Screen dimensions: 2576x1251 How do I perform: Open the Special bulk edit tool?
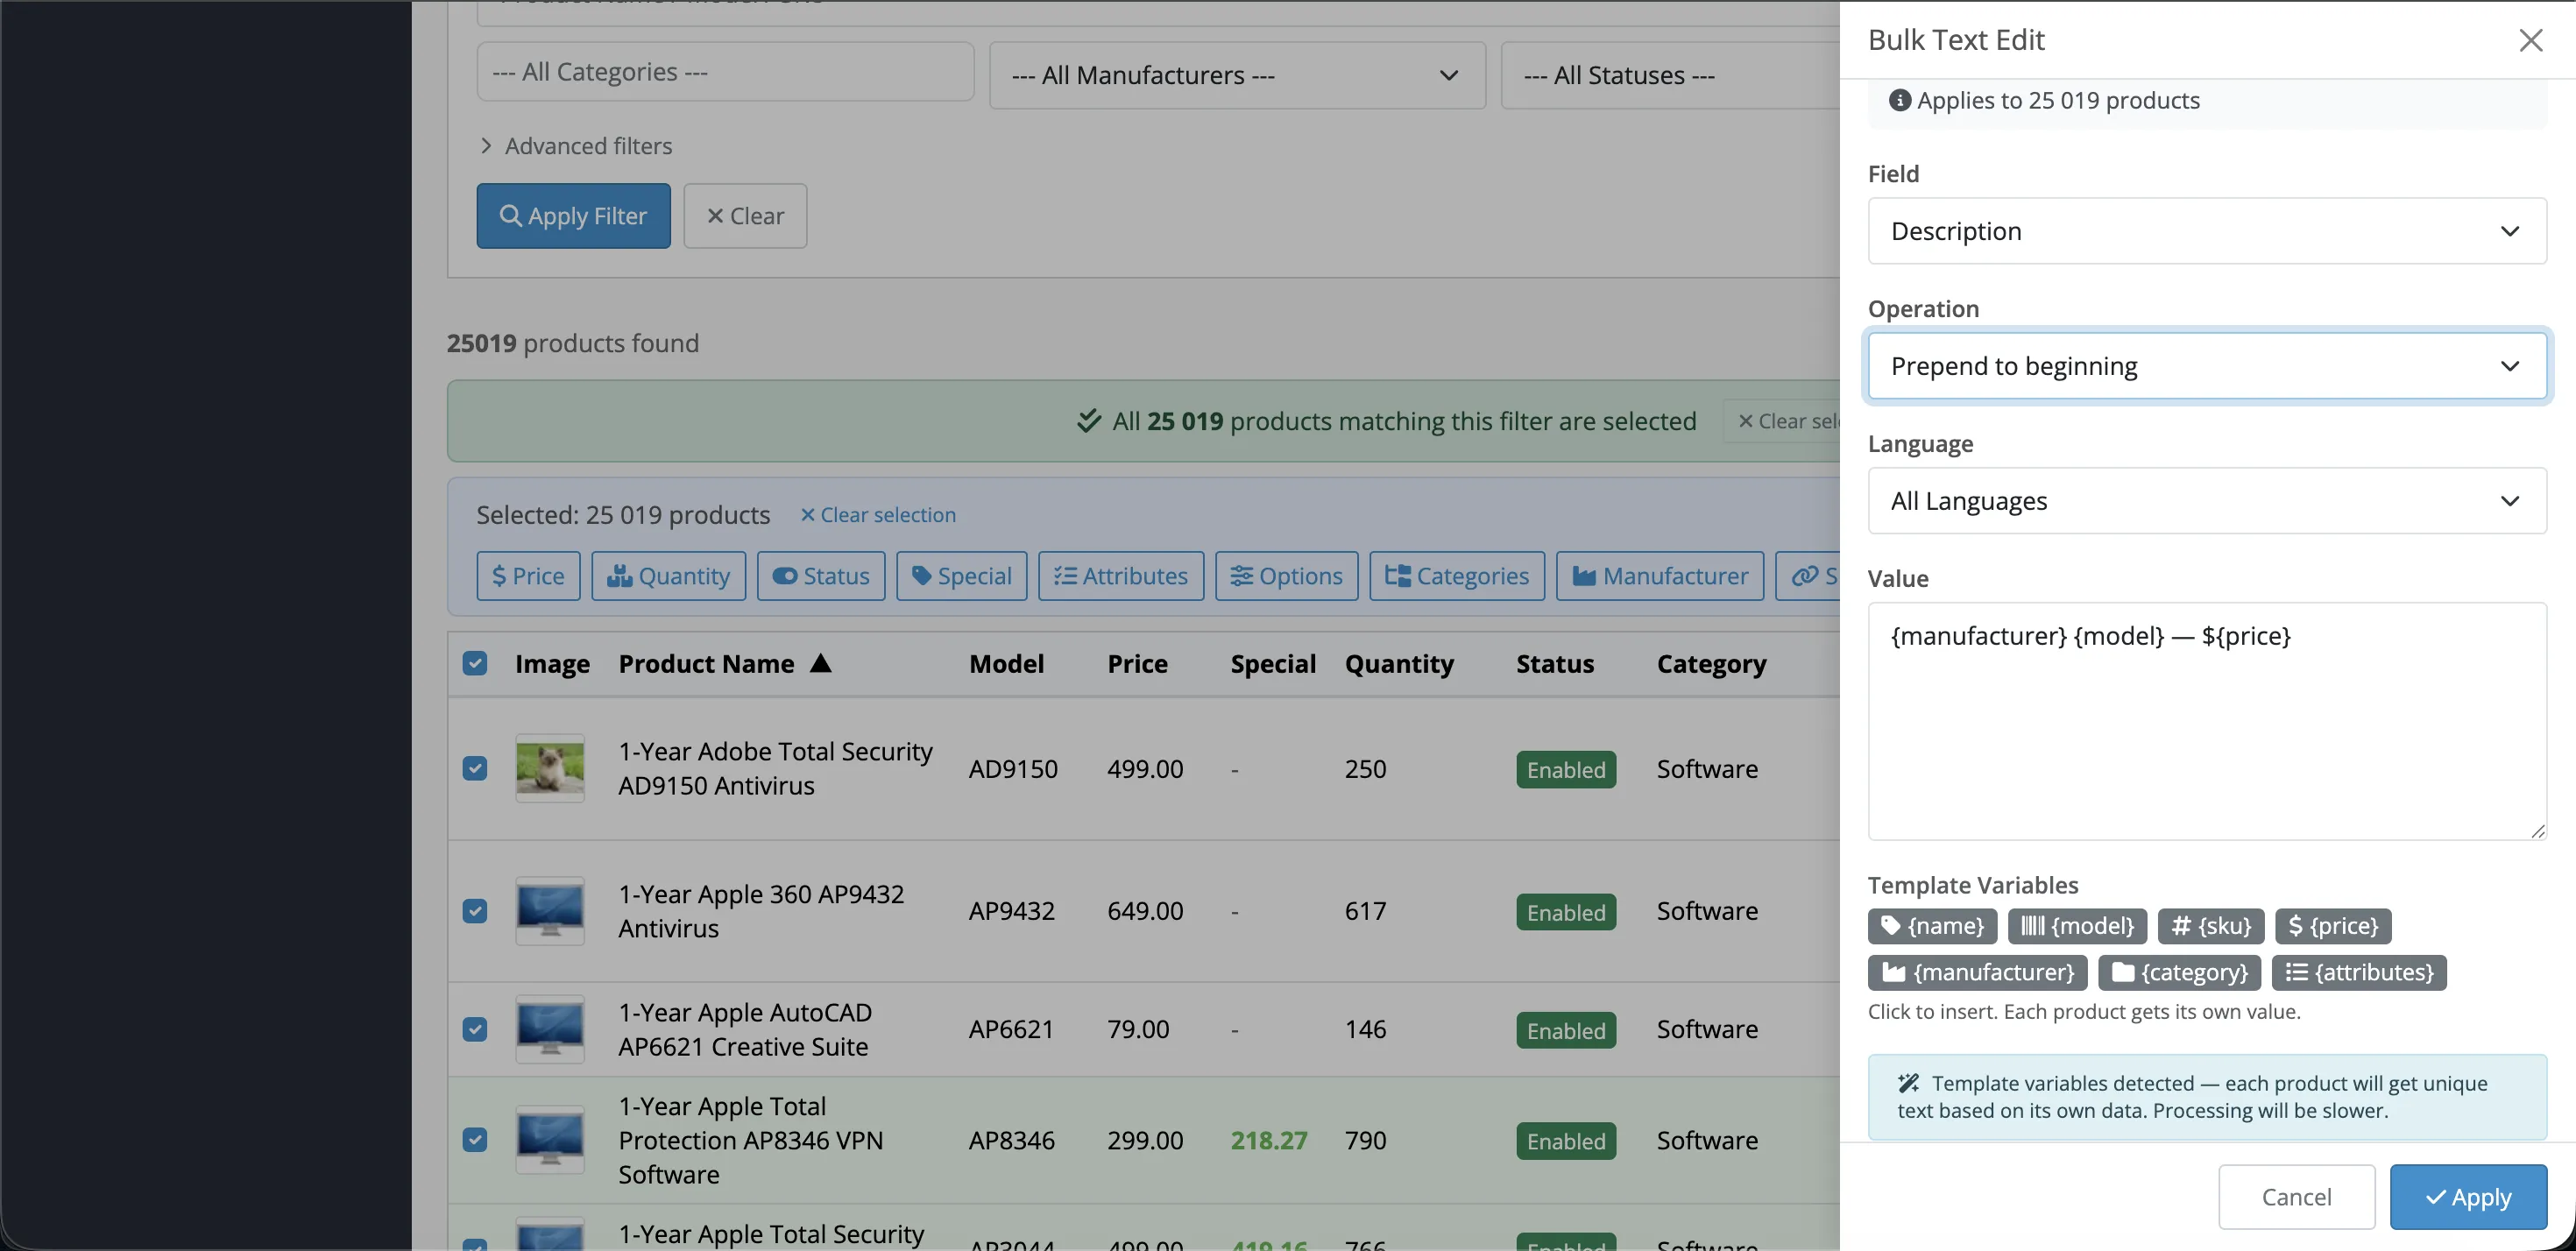point(961,576)
